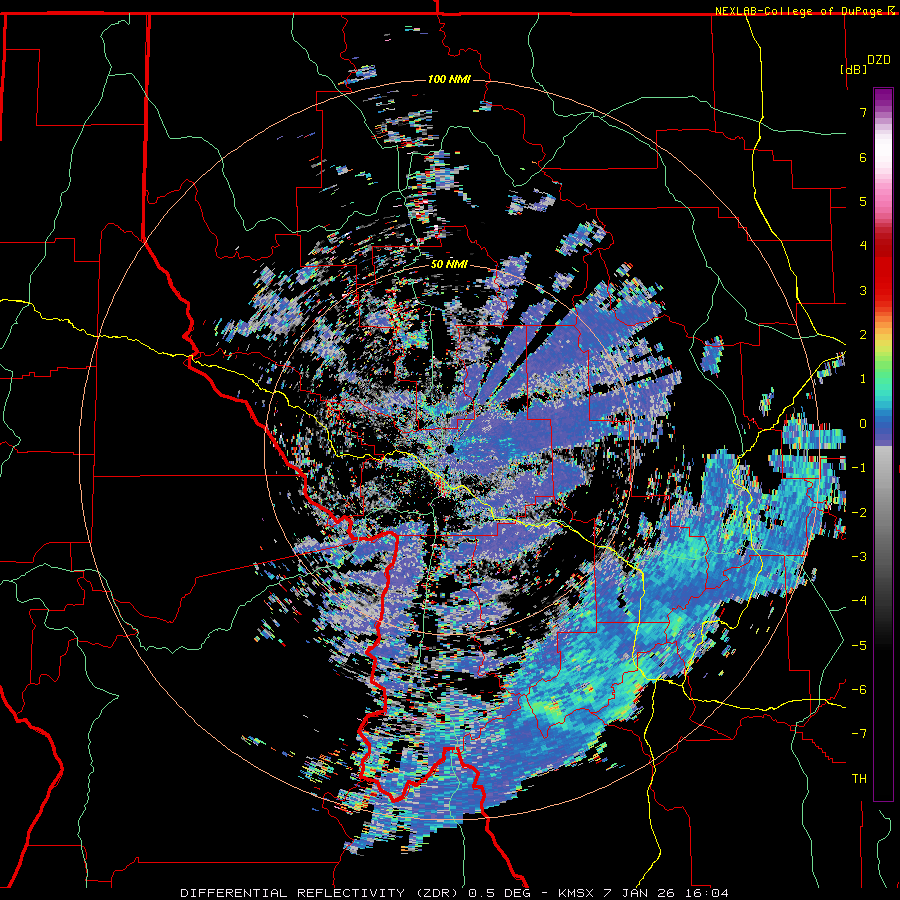Click the -2 value on the color scale

859,513
